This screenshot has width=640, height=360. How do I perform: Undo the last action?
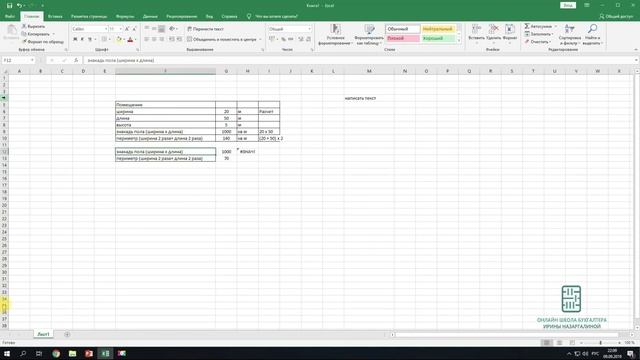[x=19, y=5]
